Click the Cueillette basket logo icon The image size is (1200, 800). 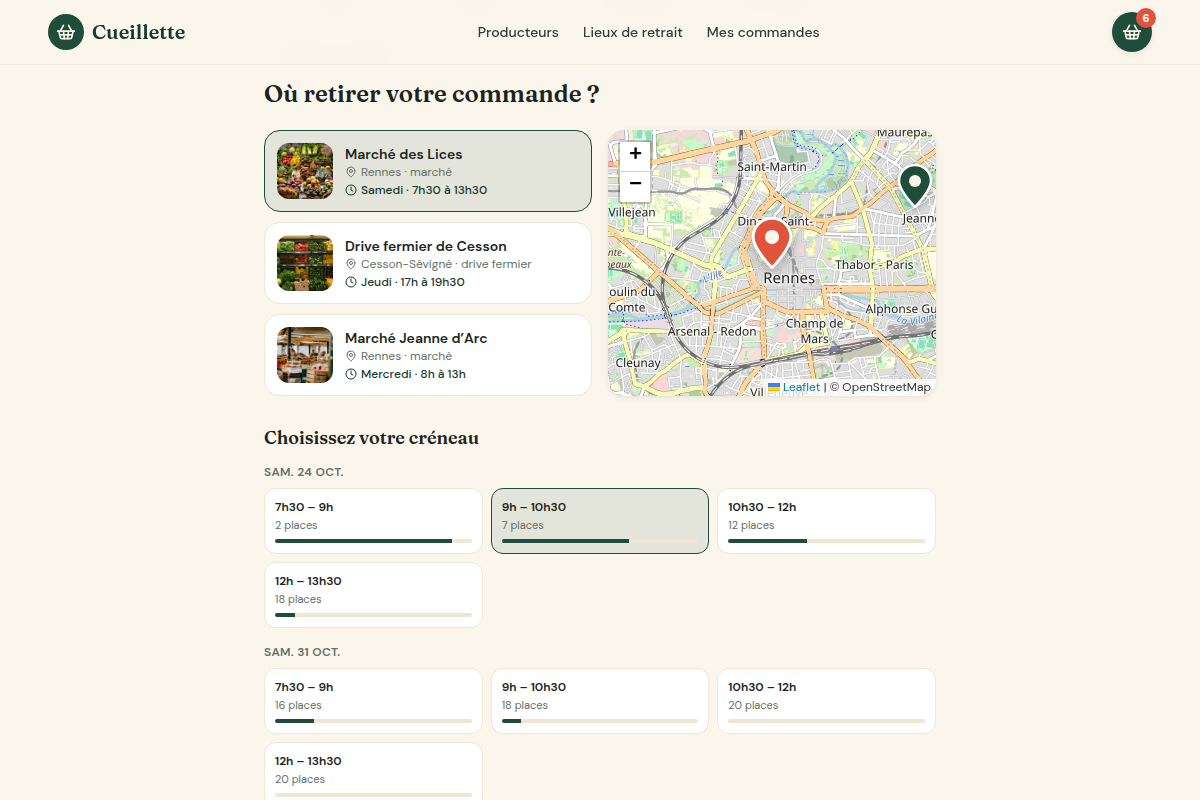tap(66, 32)
